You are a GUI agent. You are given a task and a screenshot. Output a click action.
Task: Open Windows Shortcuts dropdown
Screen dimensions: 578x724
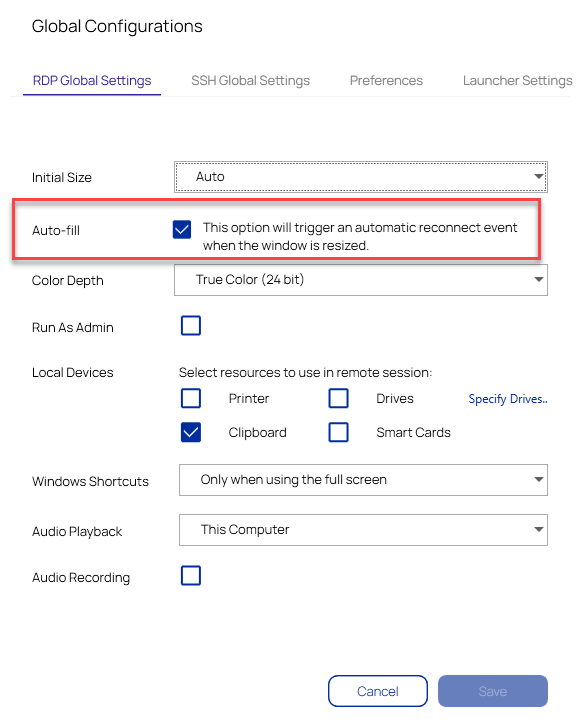pos(363,480)
